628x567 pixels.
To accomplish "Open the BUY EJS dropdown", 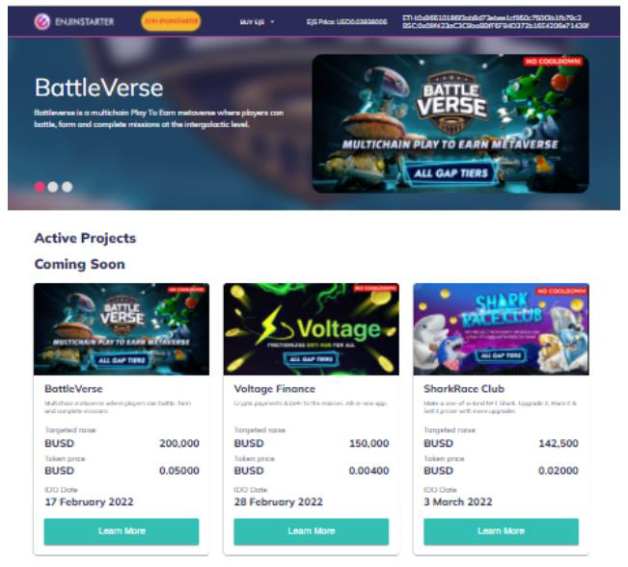I will (x=257, y=22).
